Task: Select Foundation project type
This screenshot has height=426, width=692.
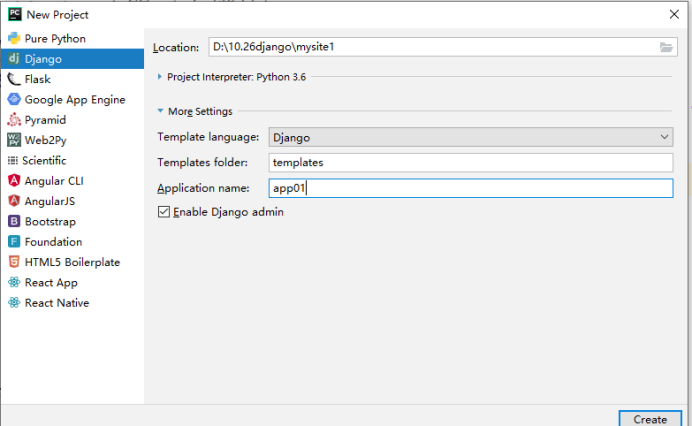Action: [72, 241]
